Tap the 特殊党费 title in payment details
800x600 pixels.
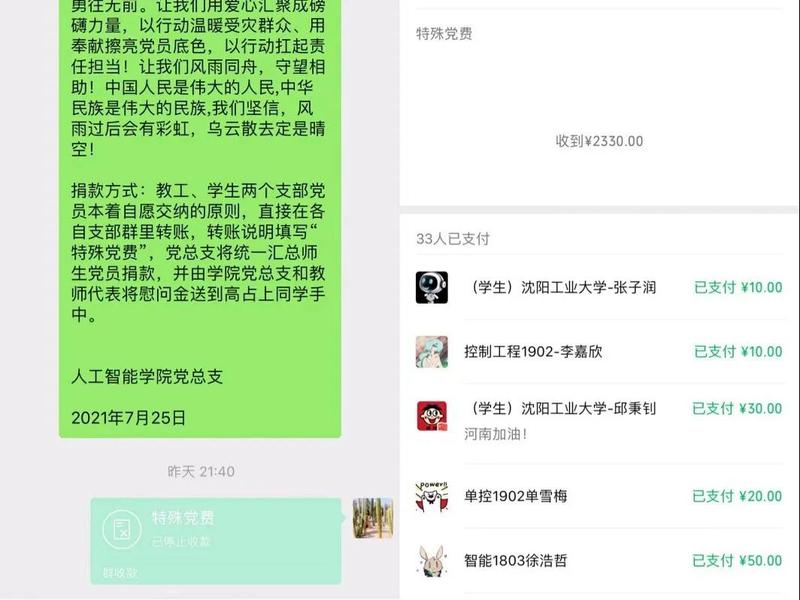[444, 34]
